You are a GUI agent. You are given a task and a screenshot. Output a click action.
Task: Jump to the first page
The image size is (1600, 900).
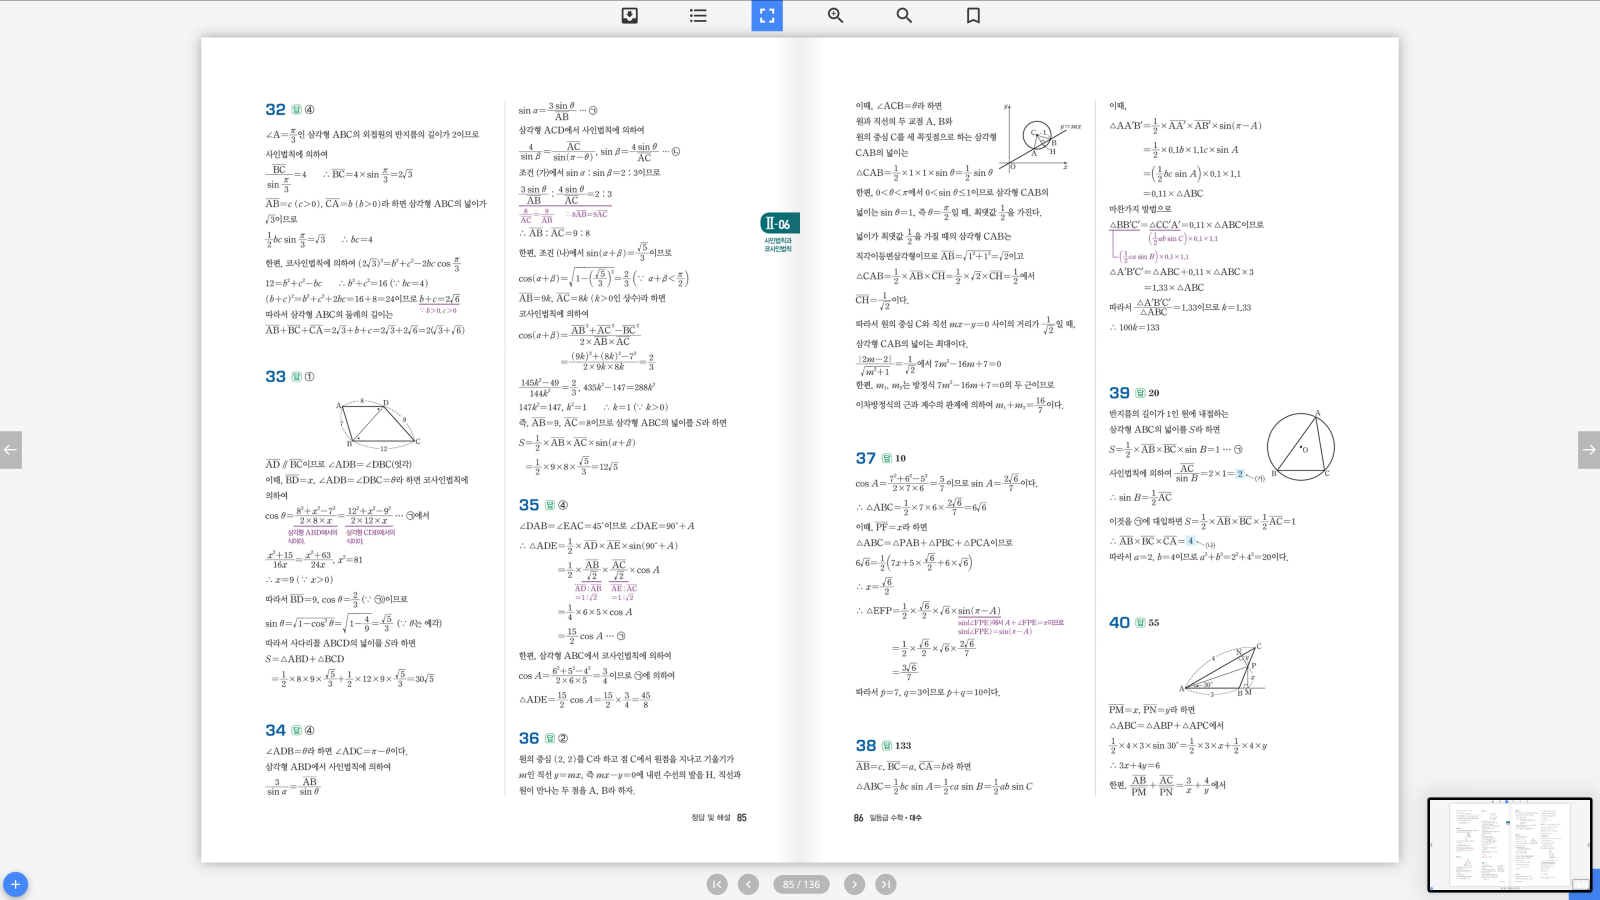[717, 884]
